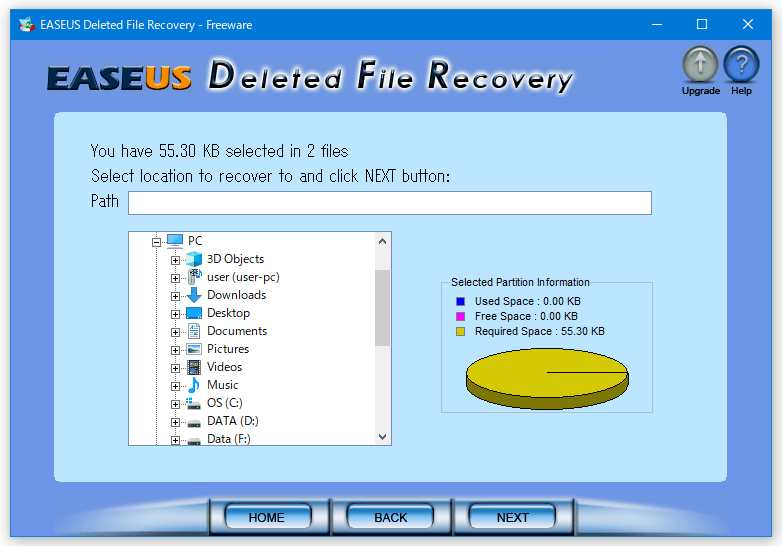Select the Music folder label
The height and width of the screenshot is (546, 782).
222,385
